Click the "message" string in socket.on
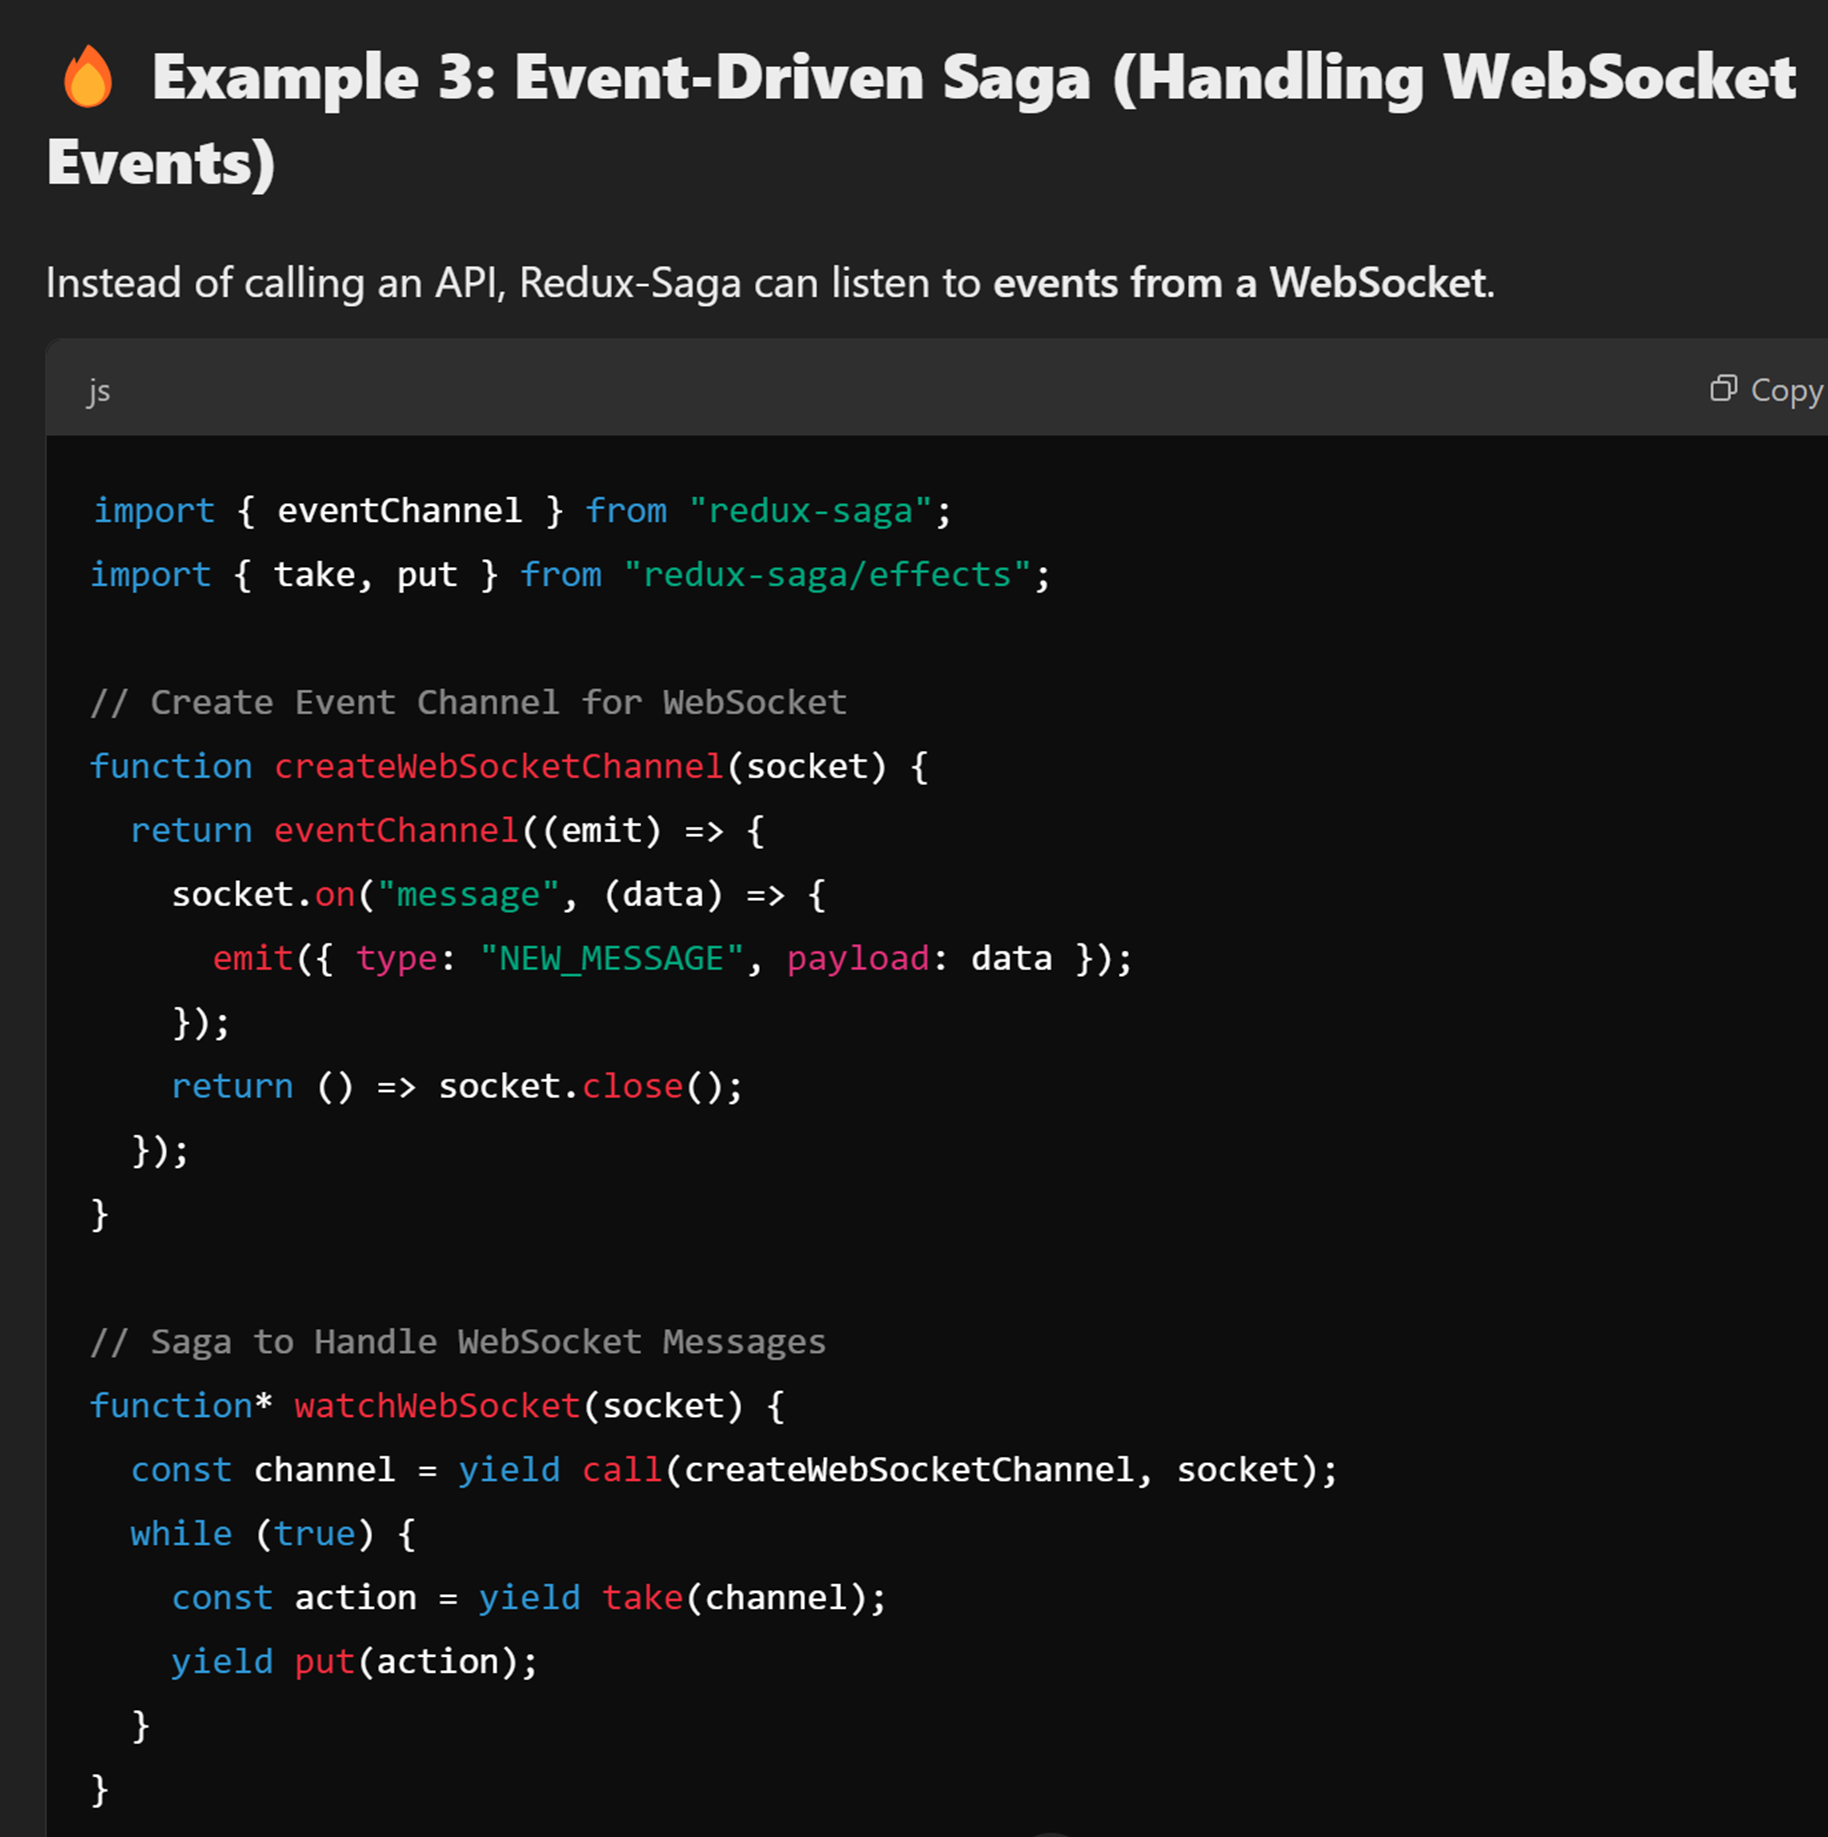1828x1837 pixels. [468, 895]
